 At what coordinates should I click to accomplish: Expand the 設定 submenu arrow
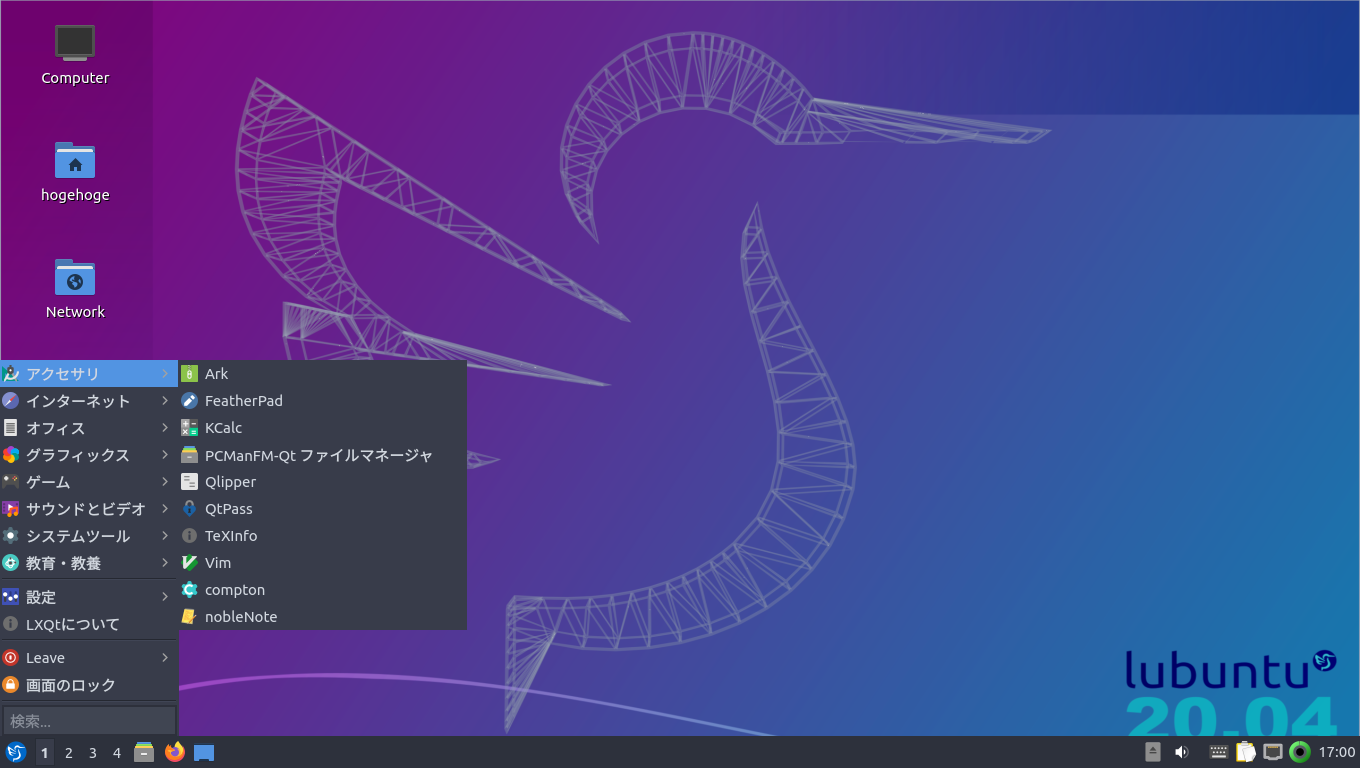165,597
